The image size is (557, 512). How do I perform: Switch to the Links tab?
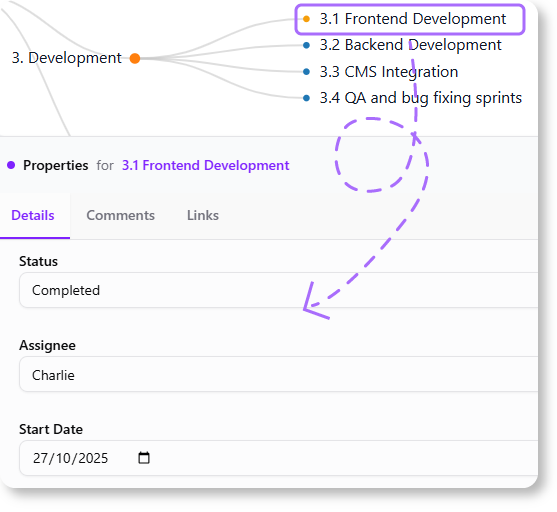[203, 216]
